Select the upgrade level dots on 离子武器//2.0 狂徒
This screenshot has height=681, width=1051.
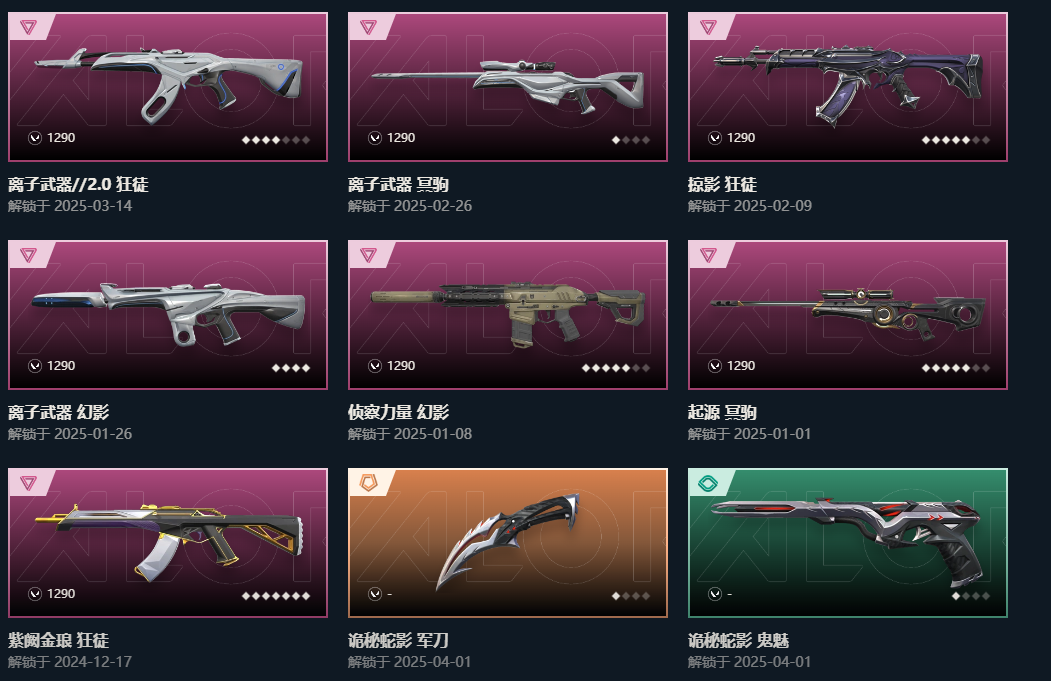point(275,140)
